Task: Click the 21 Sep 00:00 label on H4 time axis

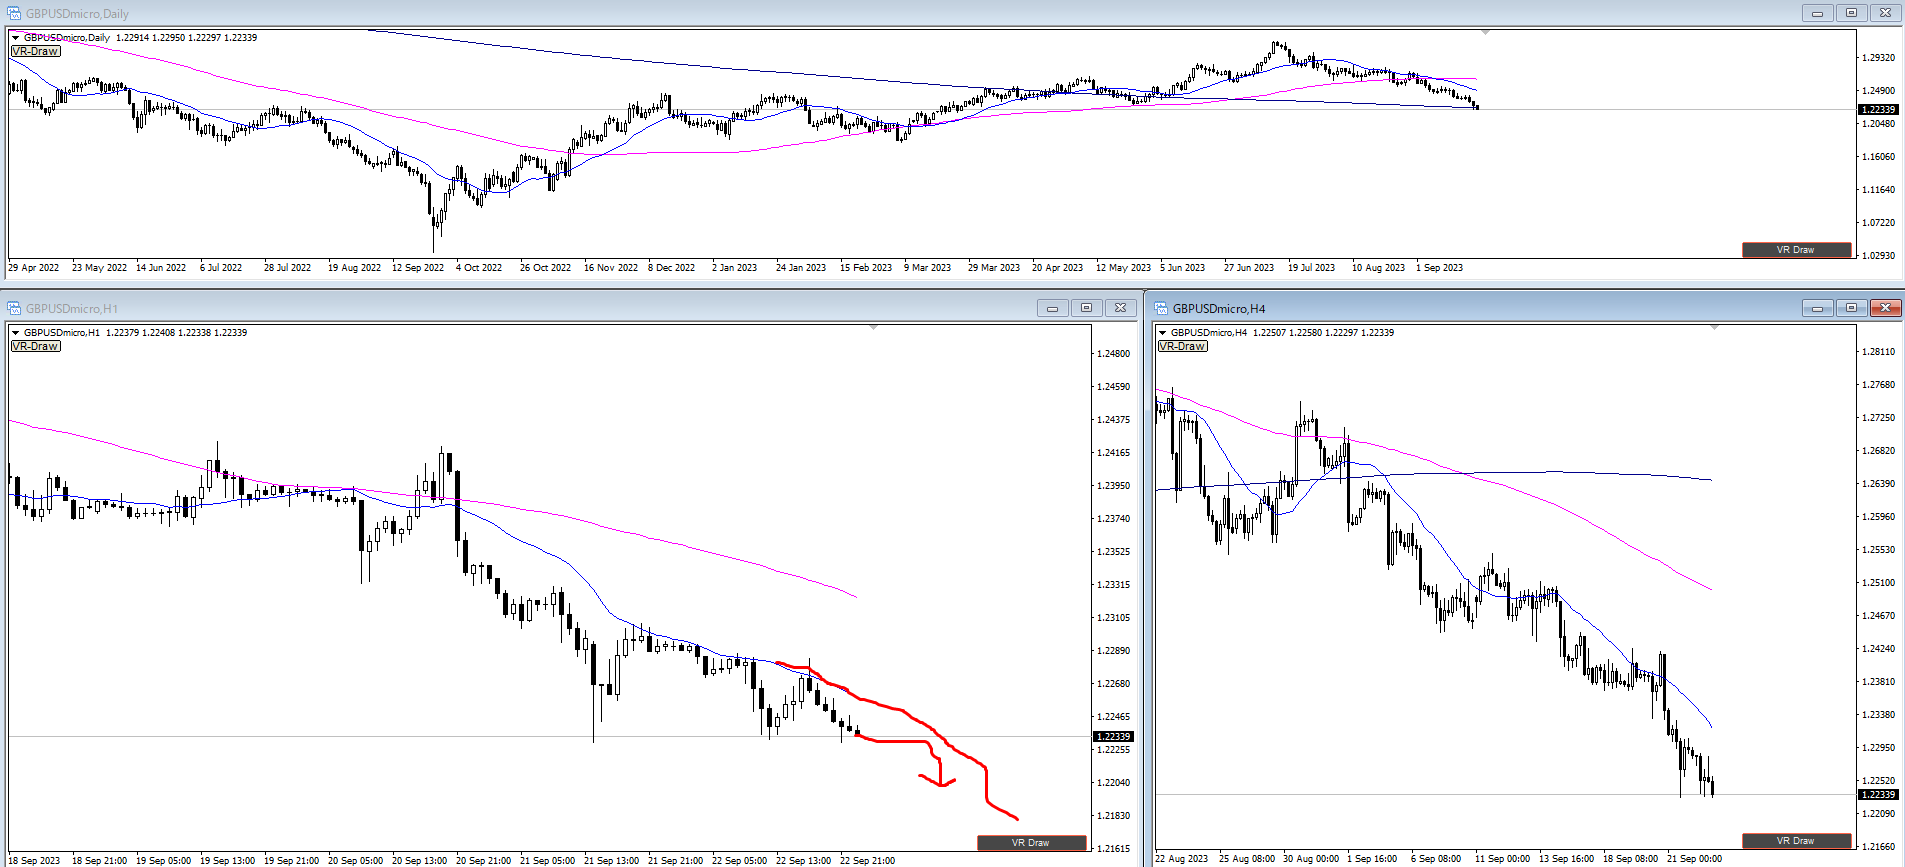Action: pyautogui.click(x=1694, y=859)
